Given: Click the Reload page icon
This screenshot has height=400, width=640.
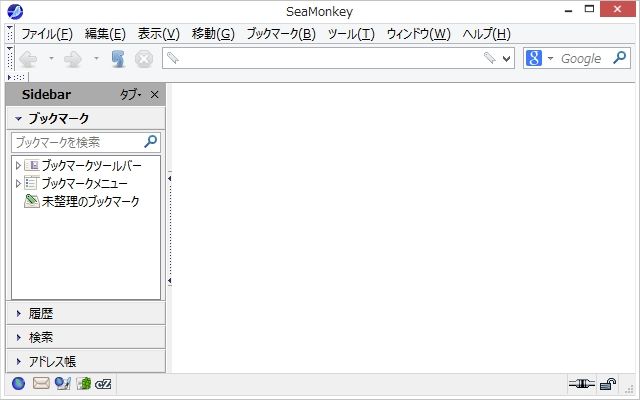Looking at the screenshot, I should (118, 59).
